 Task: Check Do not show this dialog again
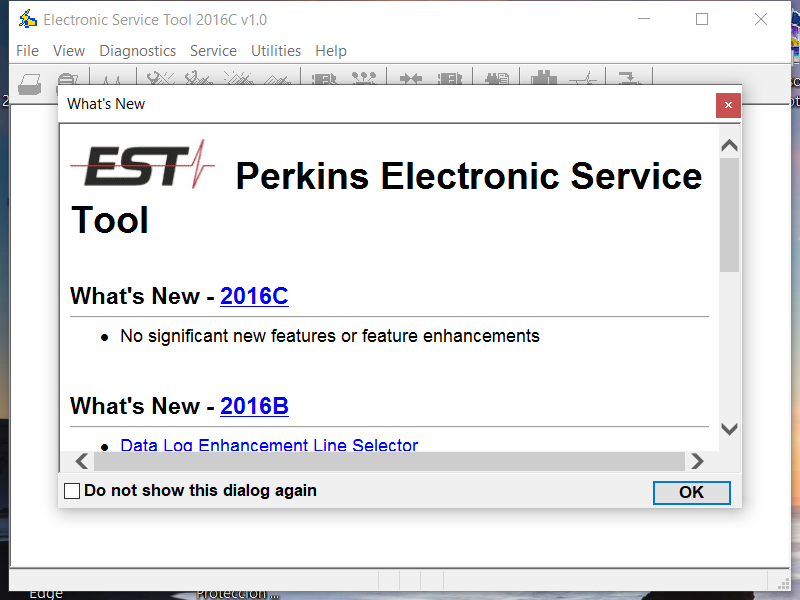coord(72,491)
